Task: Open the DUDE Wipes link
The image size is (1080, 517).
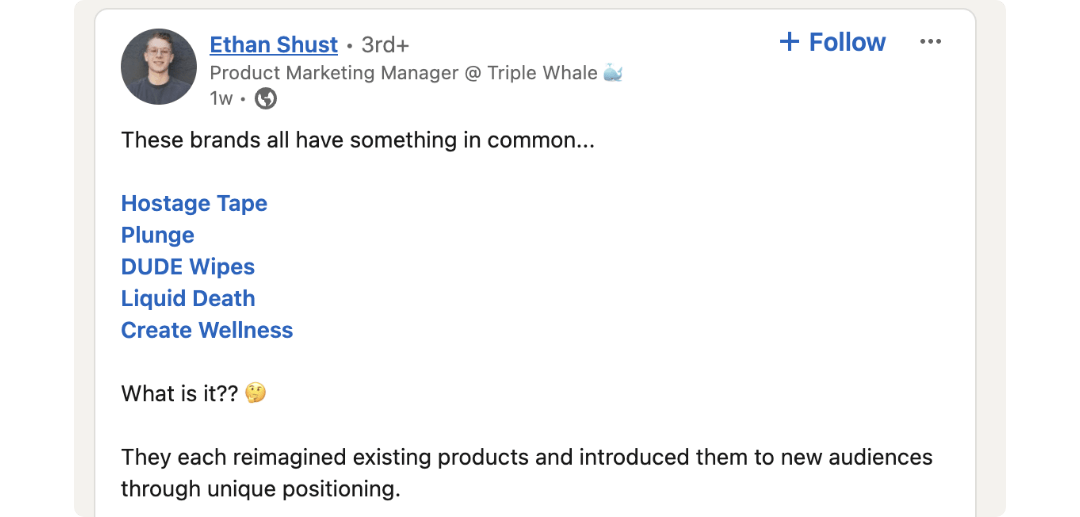Action: (188, 267)
